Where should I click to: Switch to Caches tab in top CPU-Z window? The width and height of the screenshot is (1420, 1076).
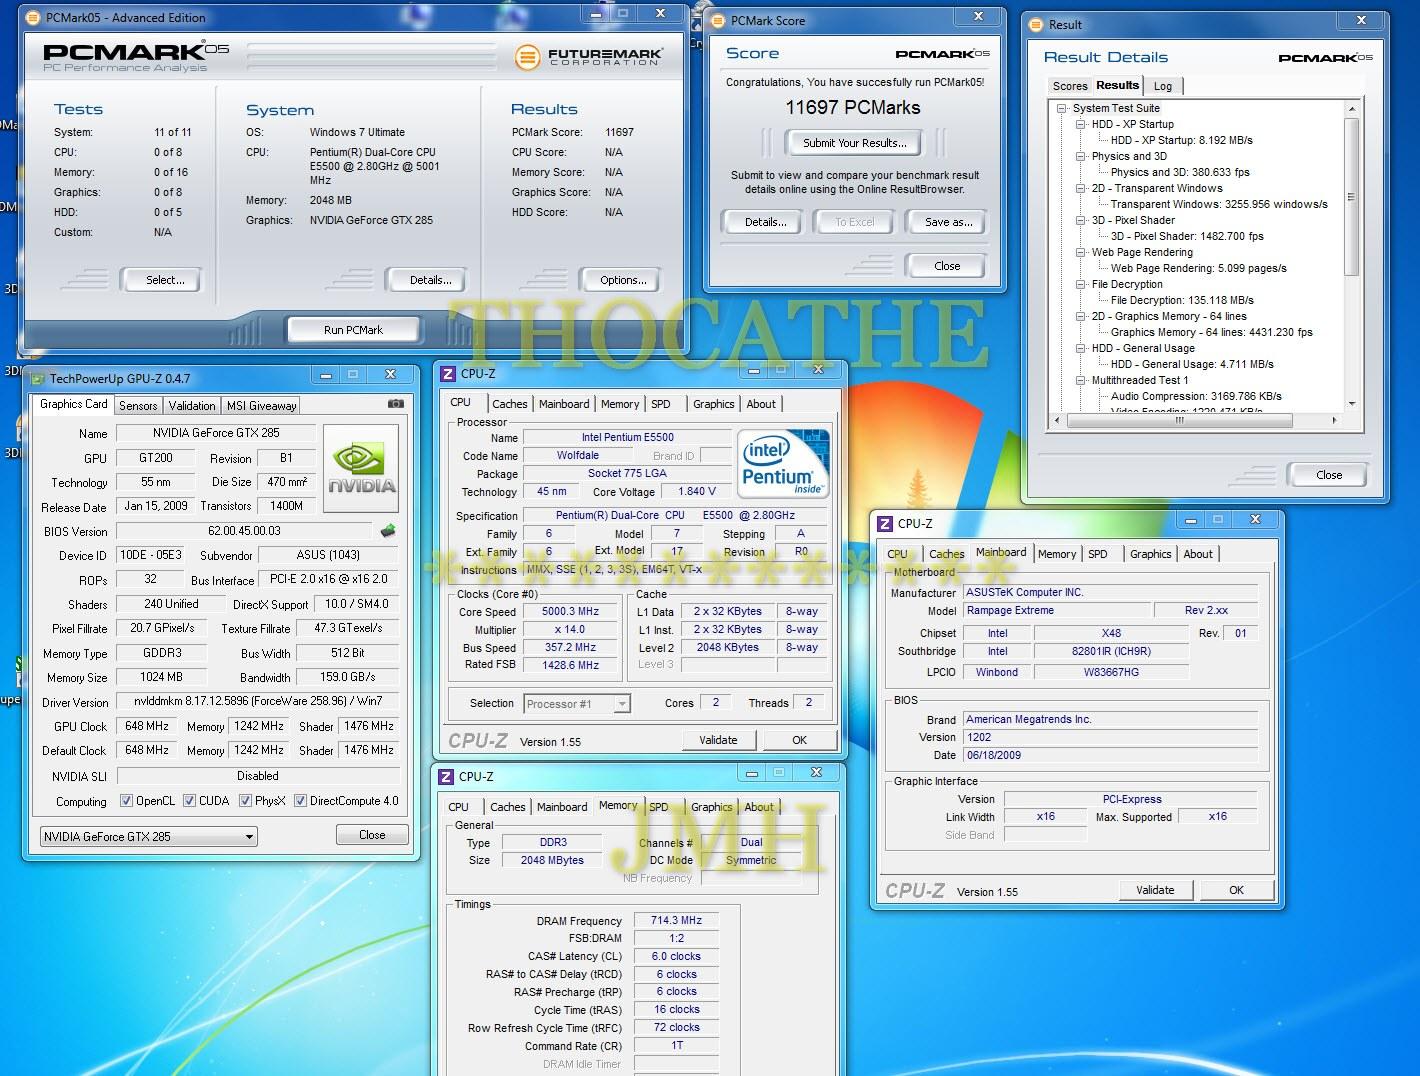coord(509,404)
